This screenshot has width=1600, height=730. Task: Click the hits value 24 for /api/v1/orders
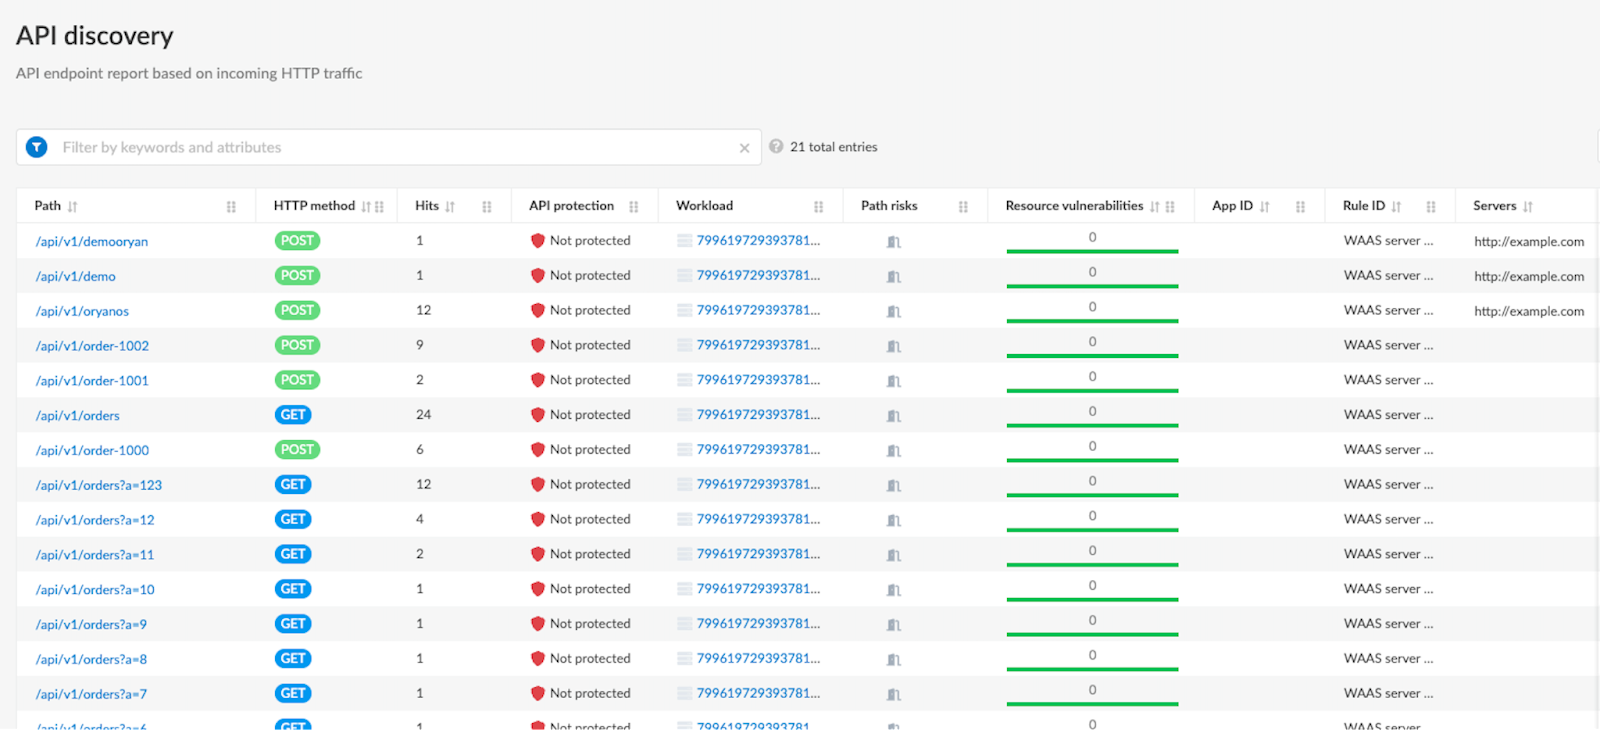click(x=424, y=414)
